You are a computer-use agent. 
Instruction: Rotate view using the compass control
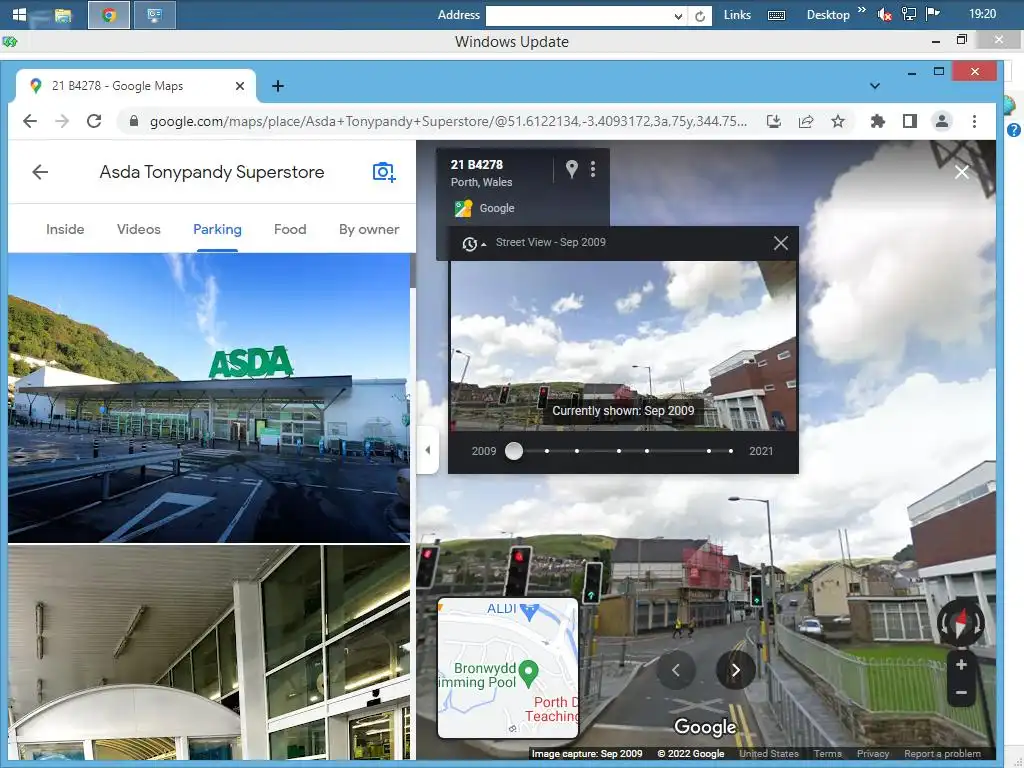click(x=961, y=622)
